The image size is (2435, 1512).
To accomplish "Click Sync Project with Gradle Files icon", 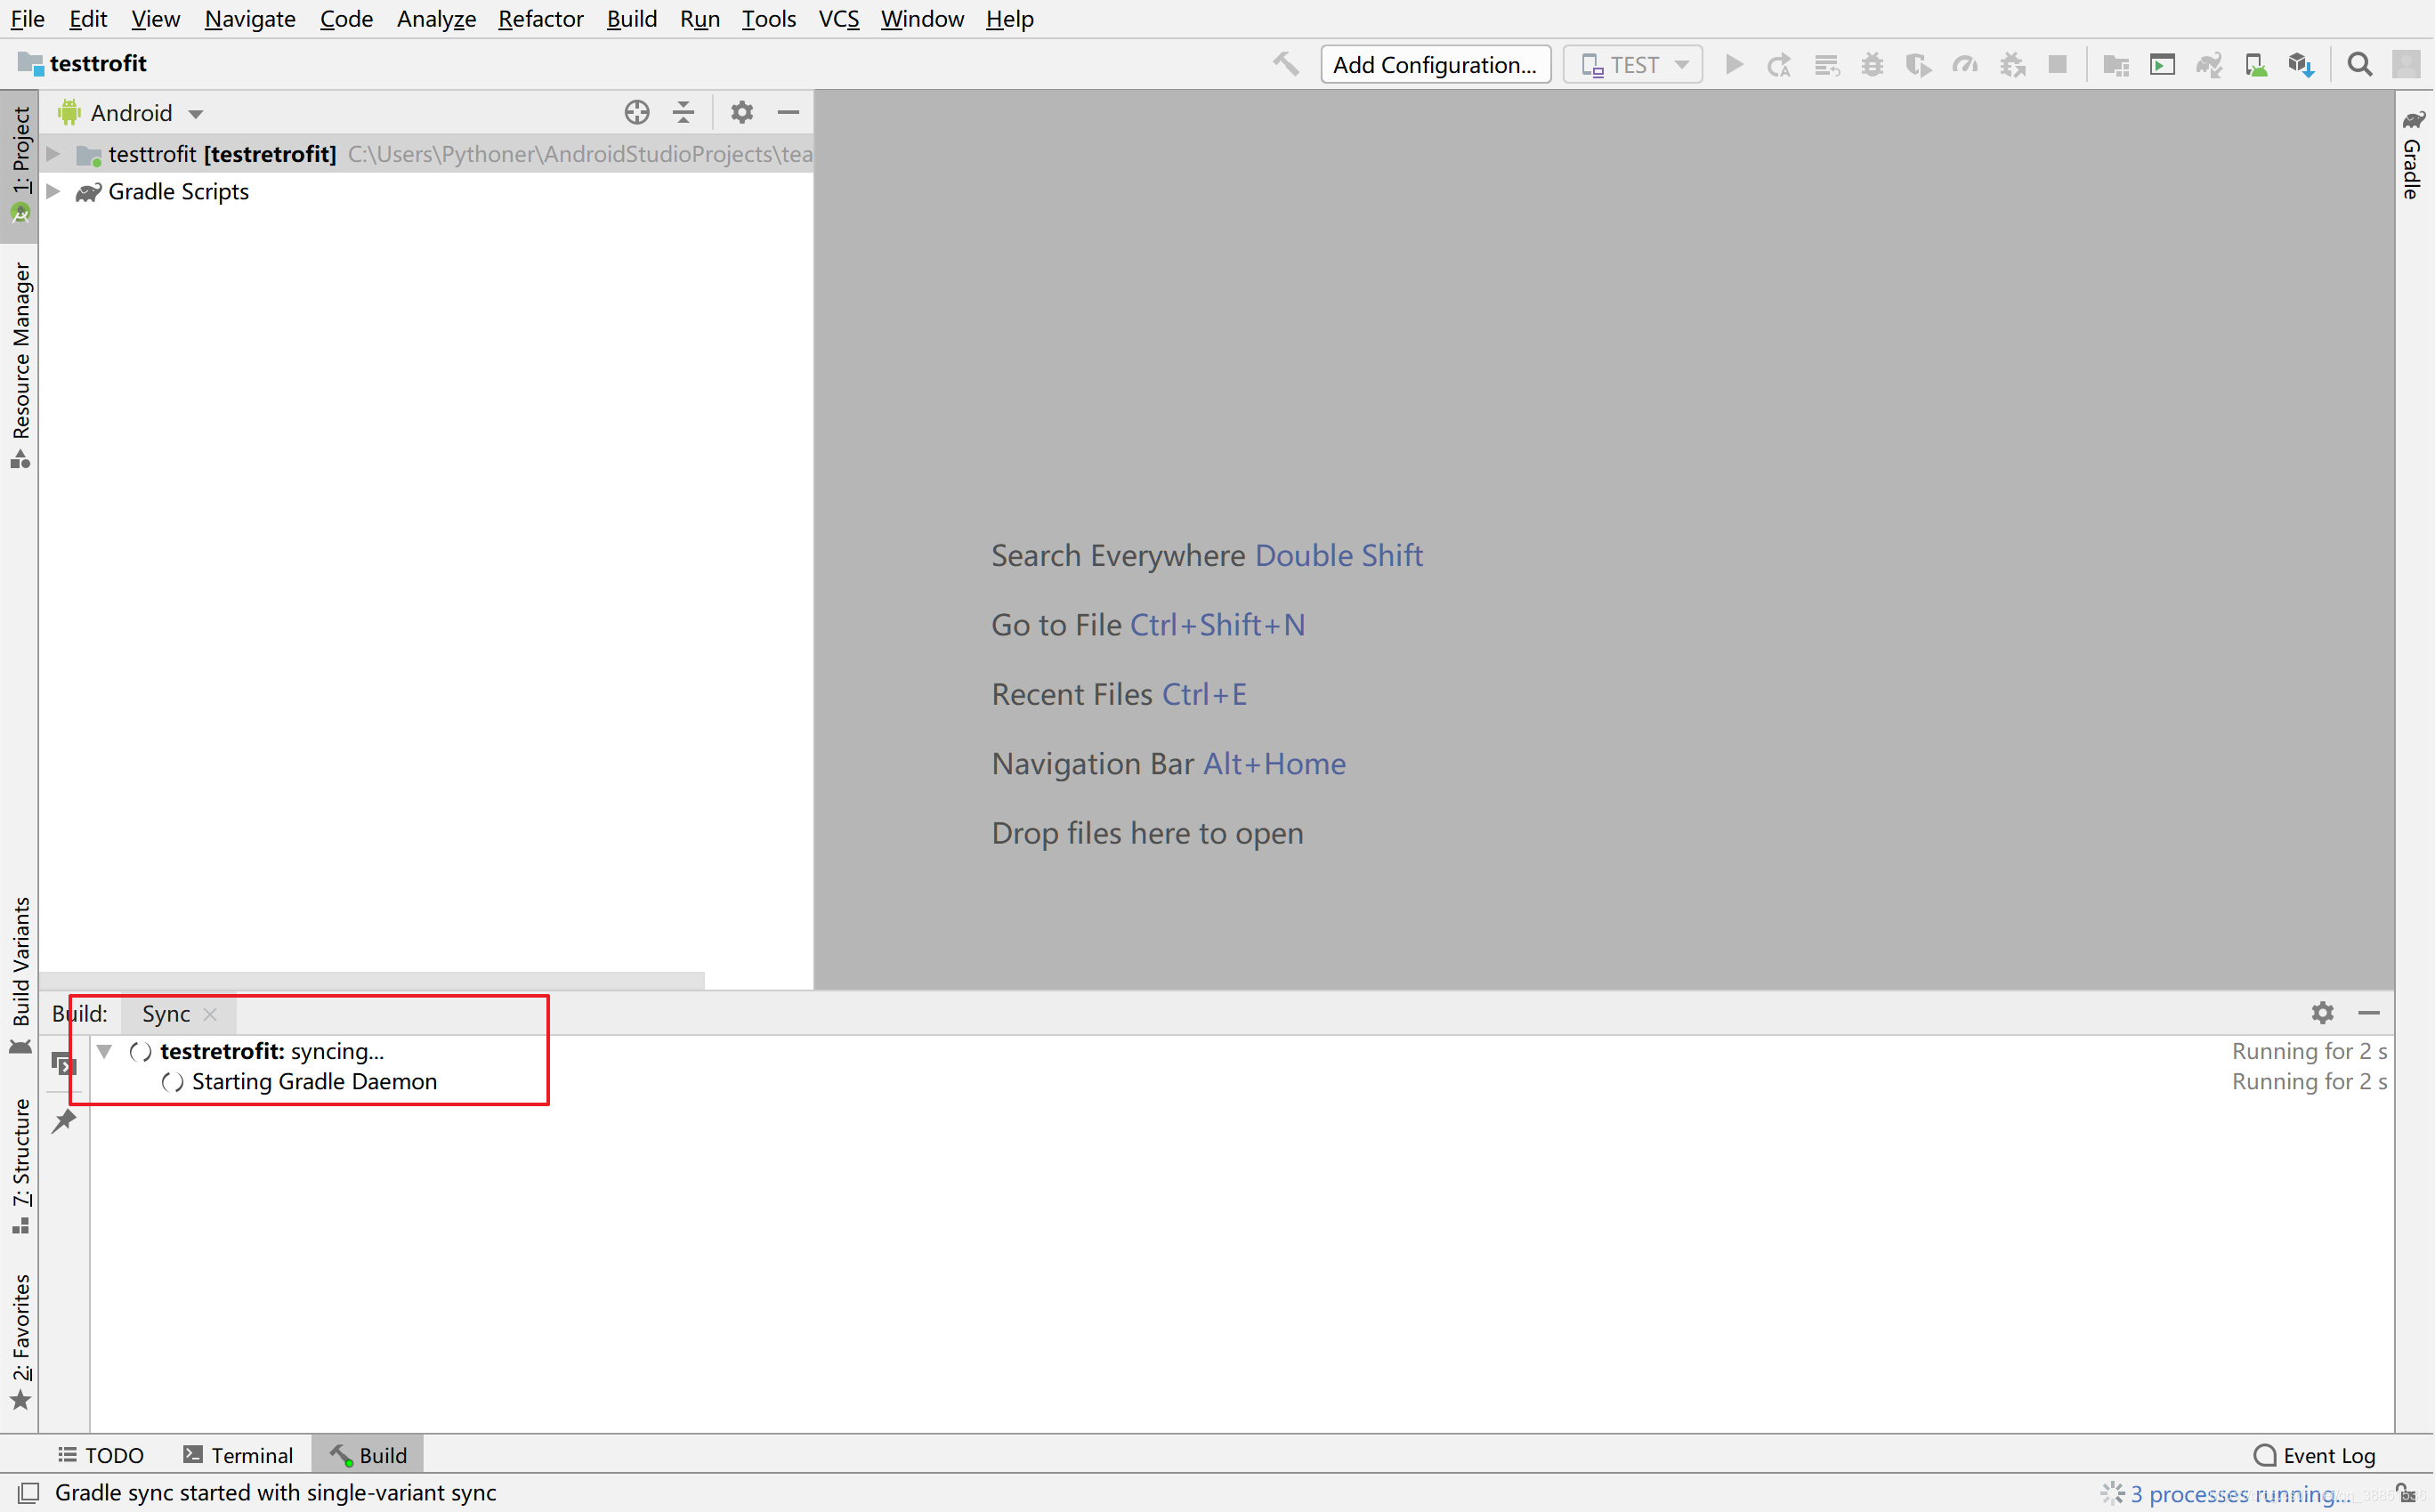I will (x=2208, y=65).
